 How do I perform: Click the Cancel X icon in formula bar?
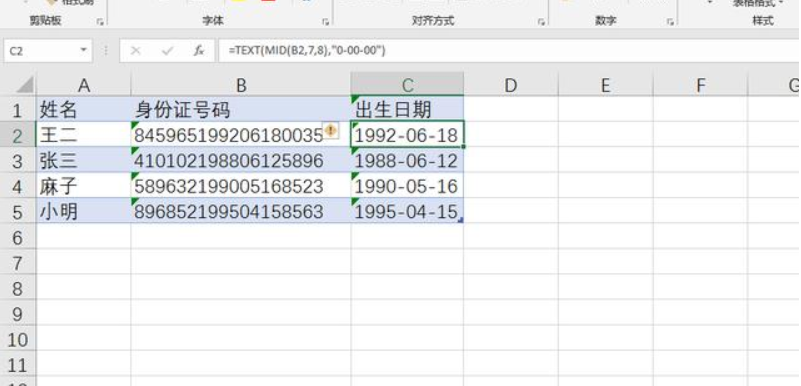(x=136, y=51)
